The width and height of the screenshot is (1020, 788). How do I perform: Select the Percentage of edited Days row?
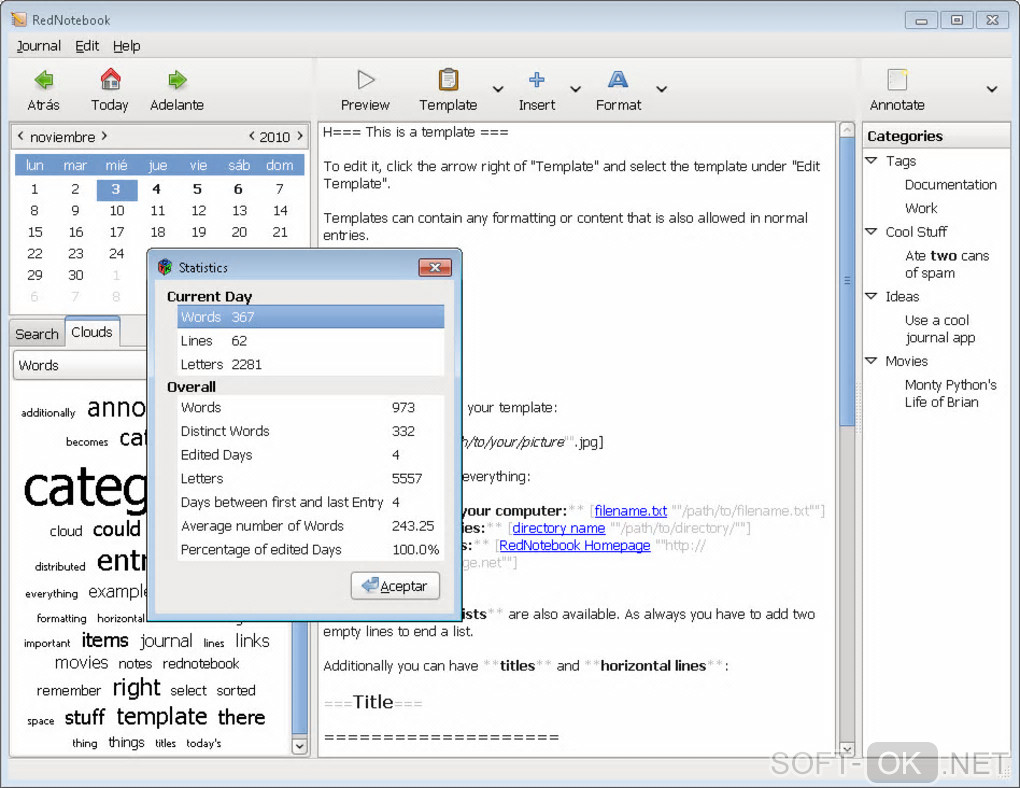(x=311, y=549)
